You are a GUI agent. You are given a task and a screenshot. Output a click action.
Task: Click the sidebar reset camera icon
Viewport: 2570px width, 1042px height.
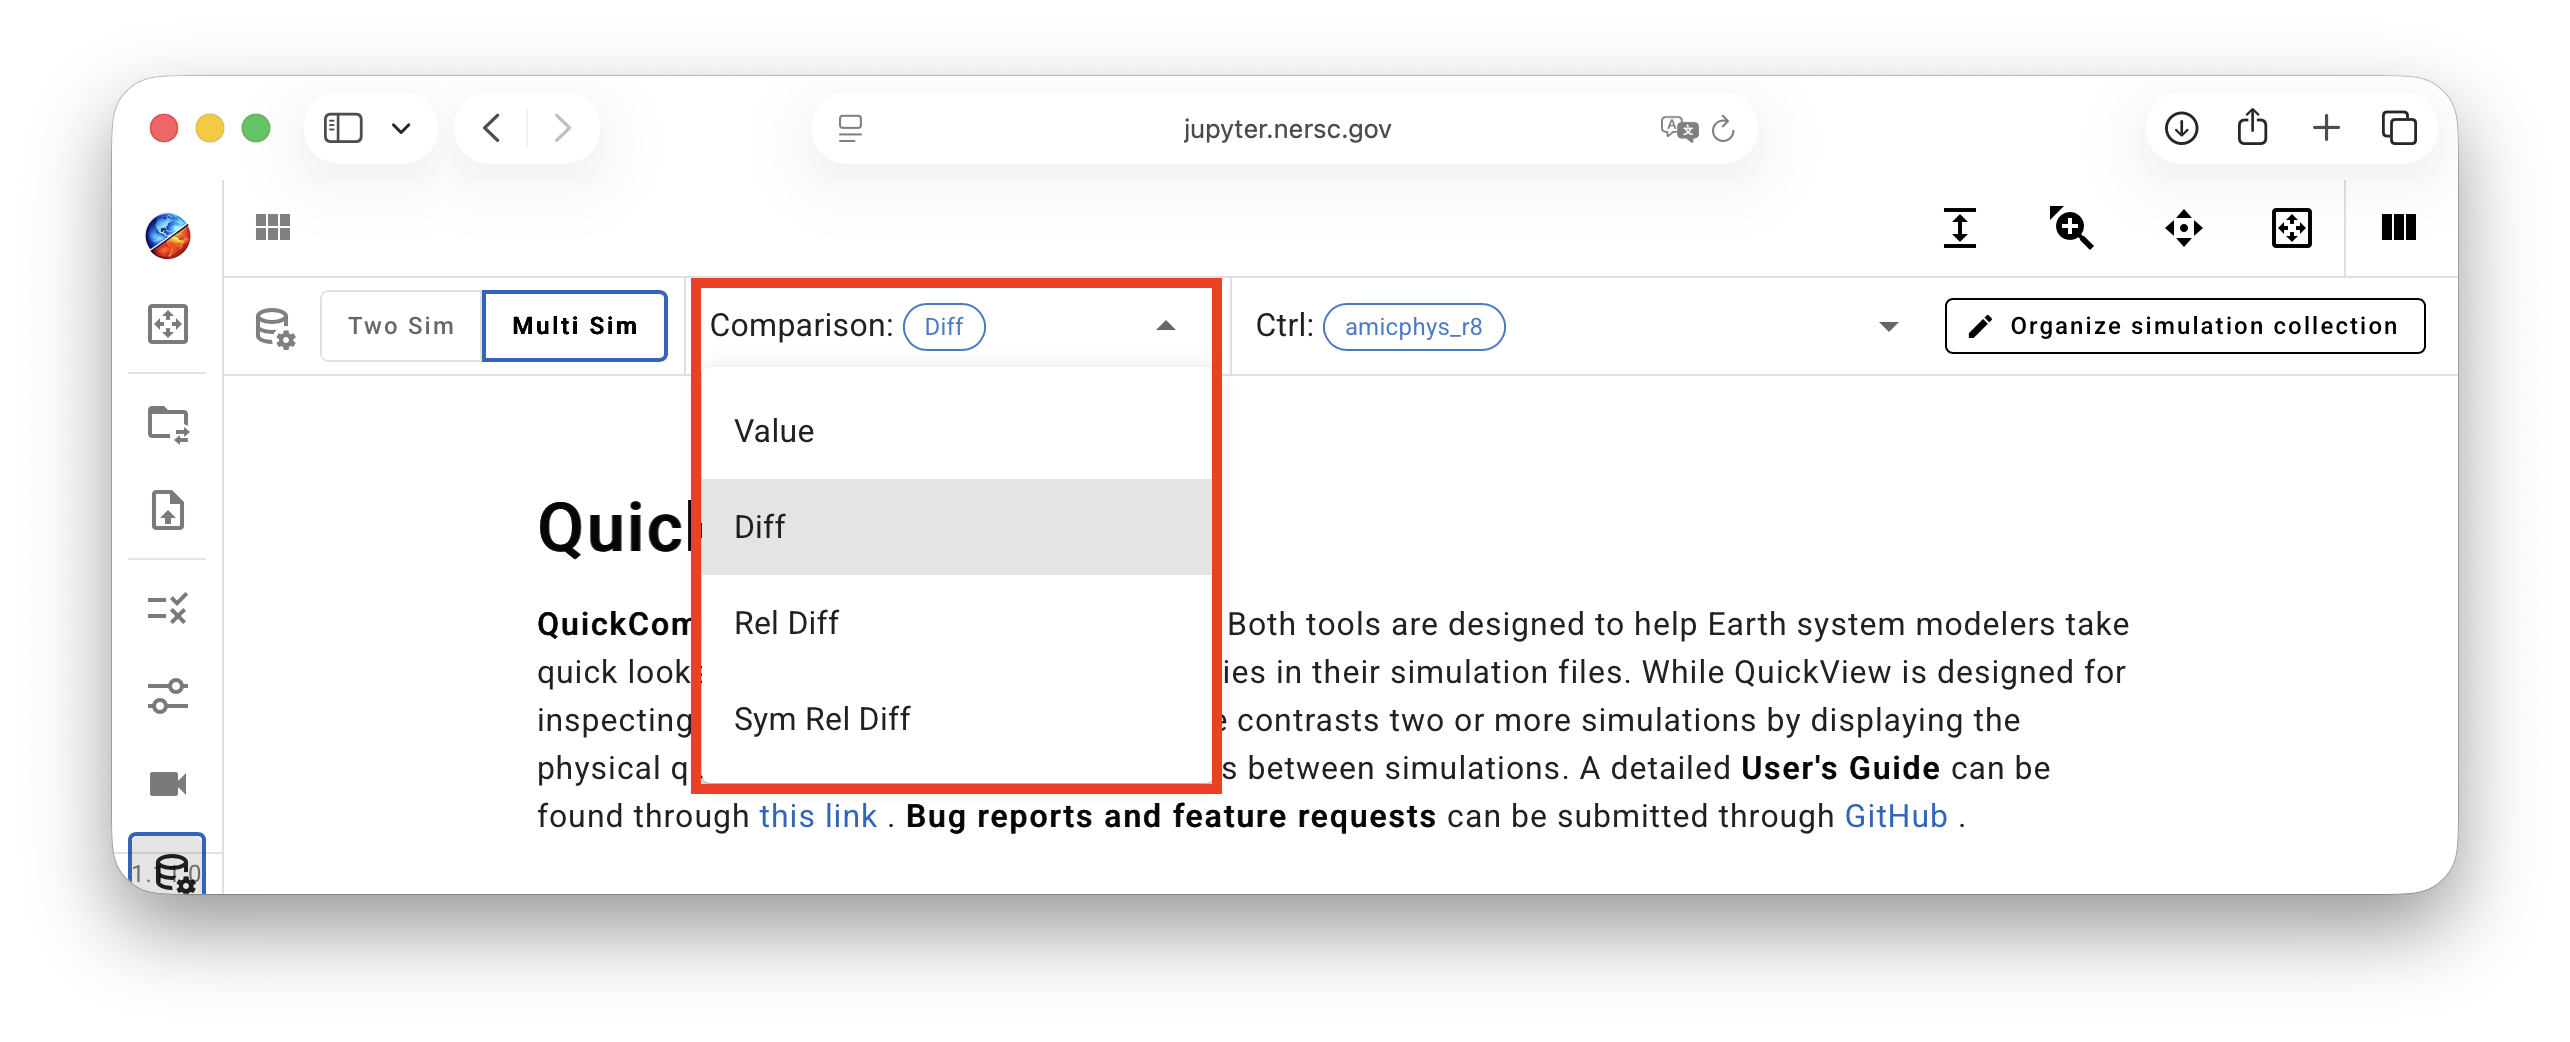(168, 324)
